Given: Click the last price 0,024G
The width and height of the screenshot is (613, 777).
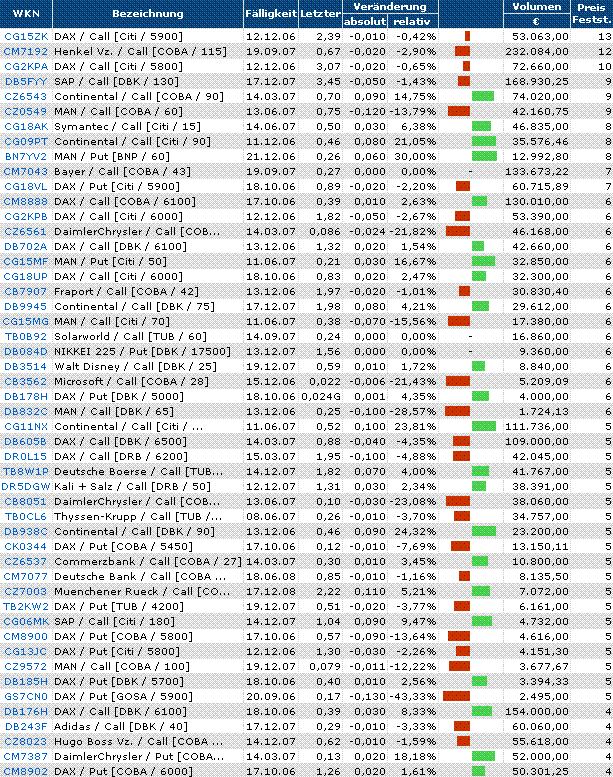Looking at the screenshot, I should coord(321,396).
